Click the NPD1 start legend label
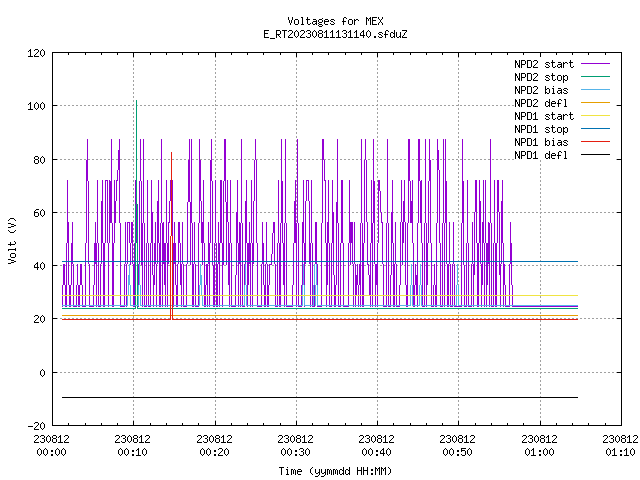 tap(544, 116)
